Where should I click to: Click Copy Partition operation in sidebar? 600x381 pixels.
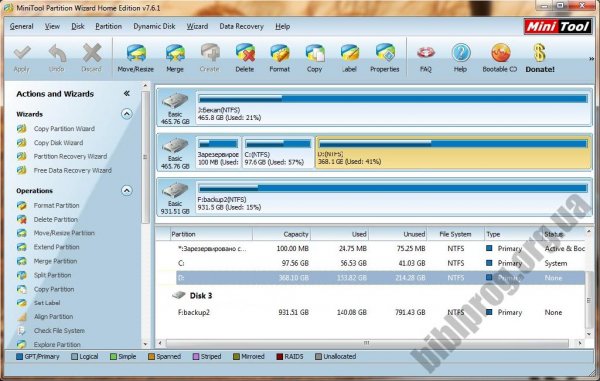pyautogui.click(x=54, y=289)
